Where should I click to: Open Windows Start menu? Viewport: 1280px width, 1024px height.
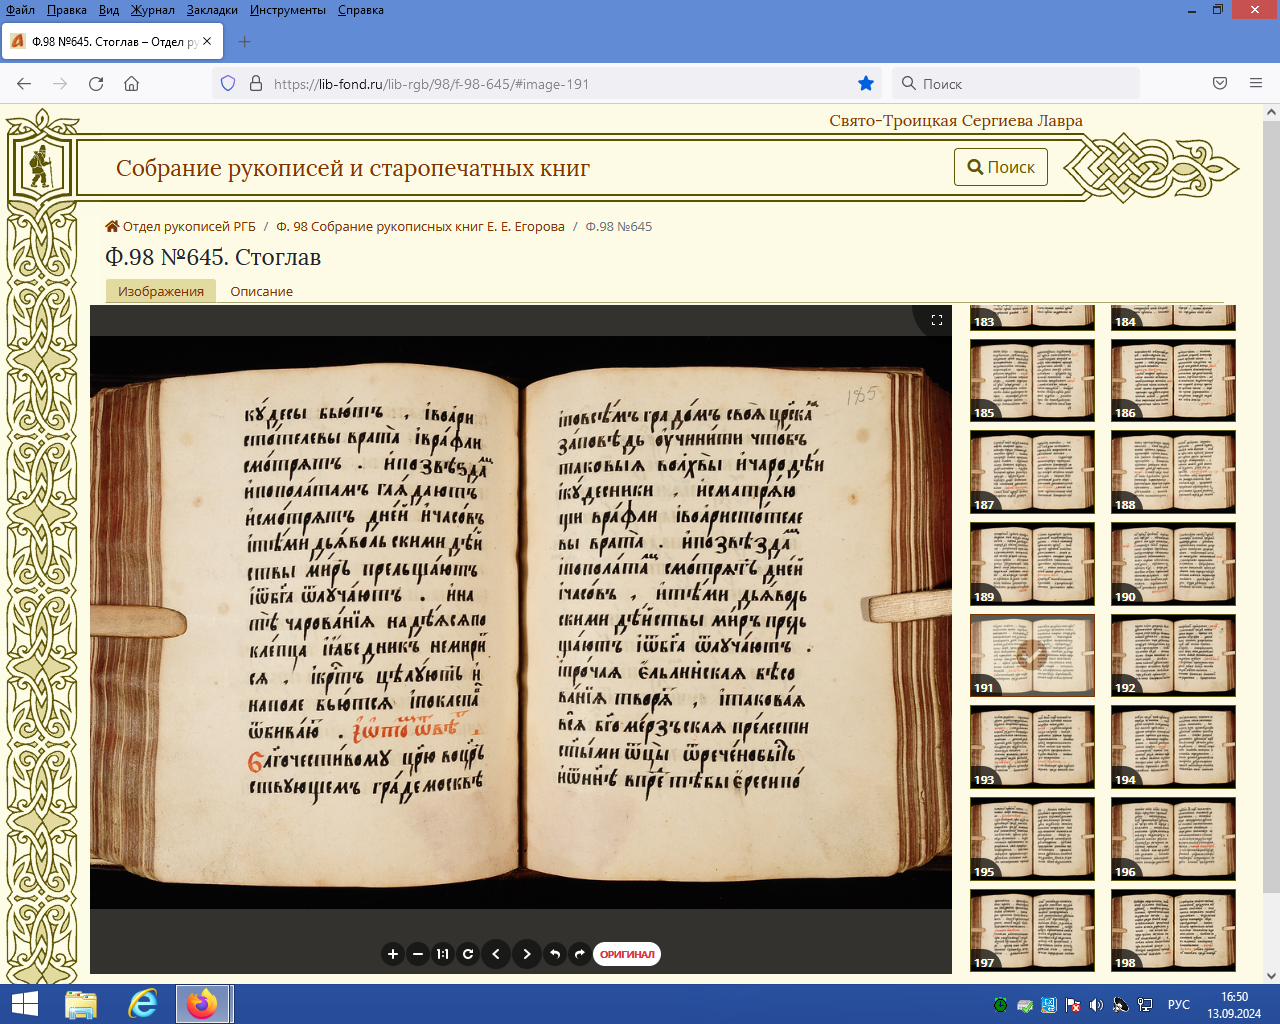pyautogui.click(x=24, y=1004)
